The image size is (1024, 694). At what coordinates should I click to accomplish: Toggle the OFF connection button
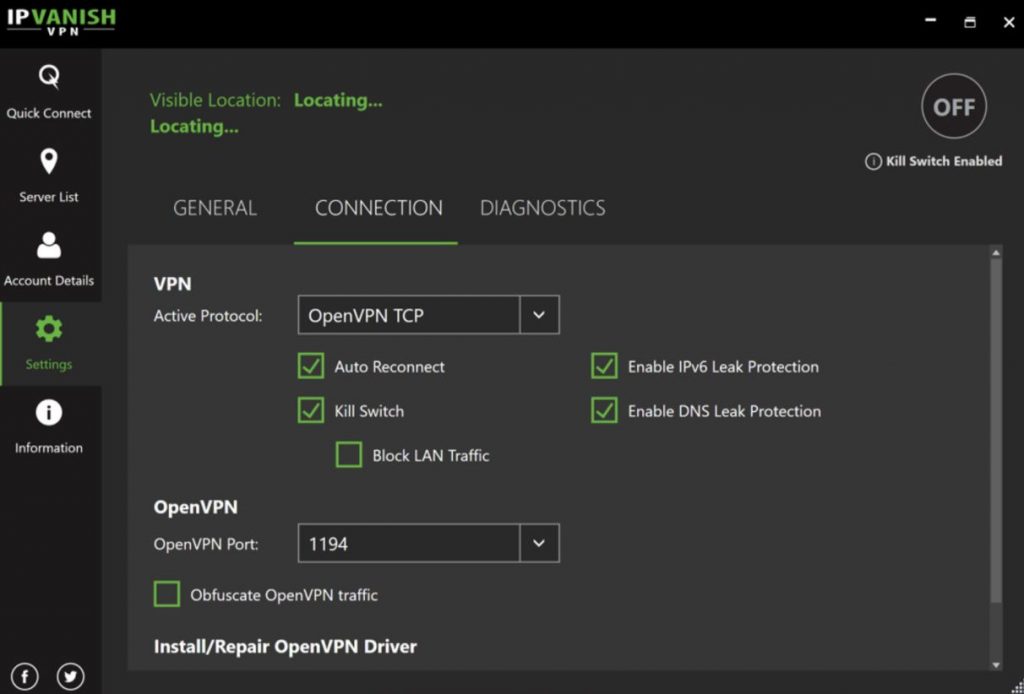(x=954, y=106)
